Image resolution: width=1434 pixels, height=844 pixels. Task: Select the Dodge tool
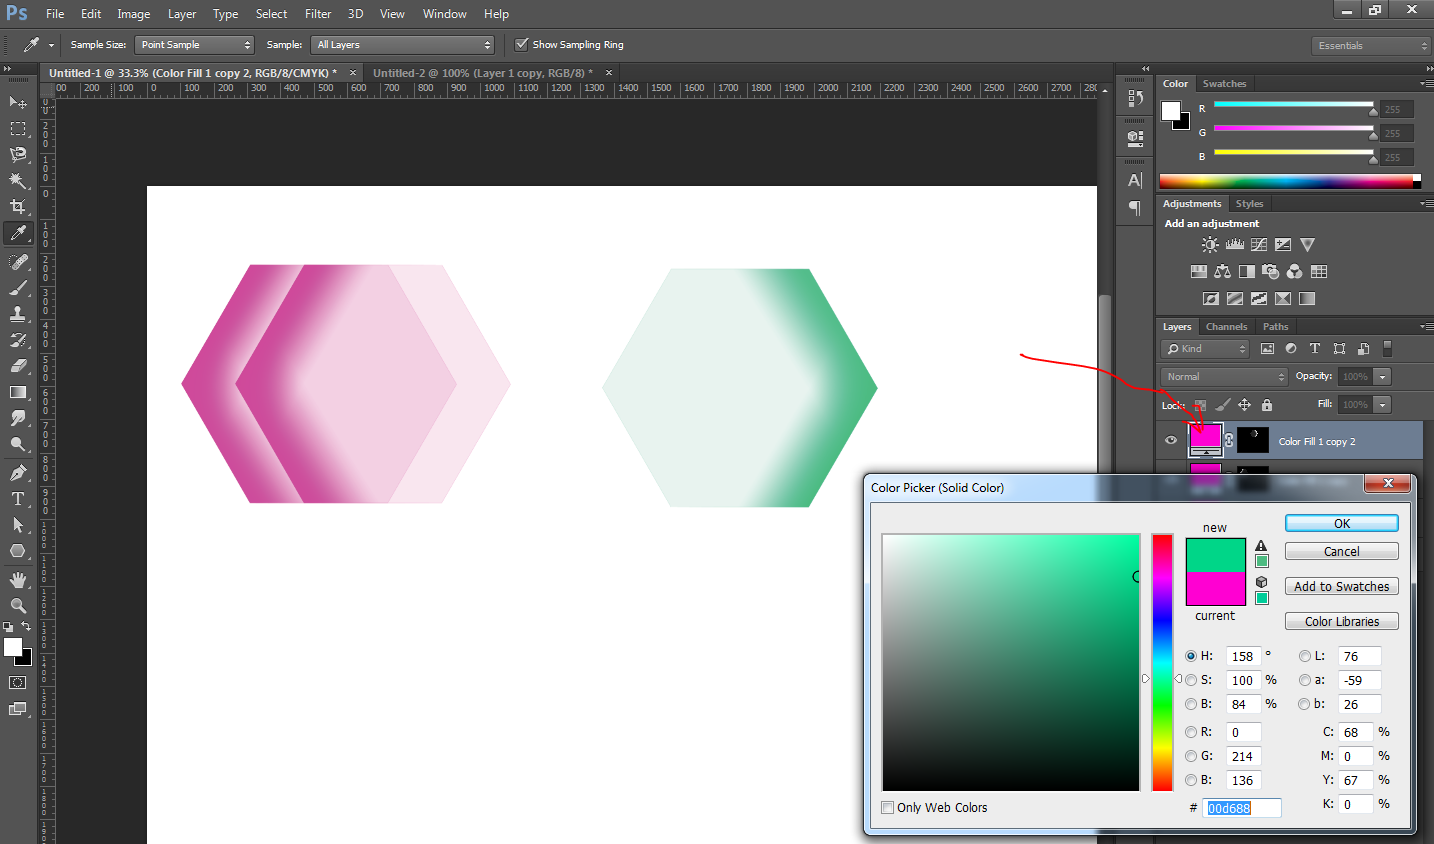pos(18,444)
